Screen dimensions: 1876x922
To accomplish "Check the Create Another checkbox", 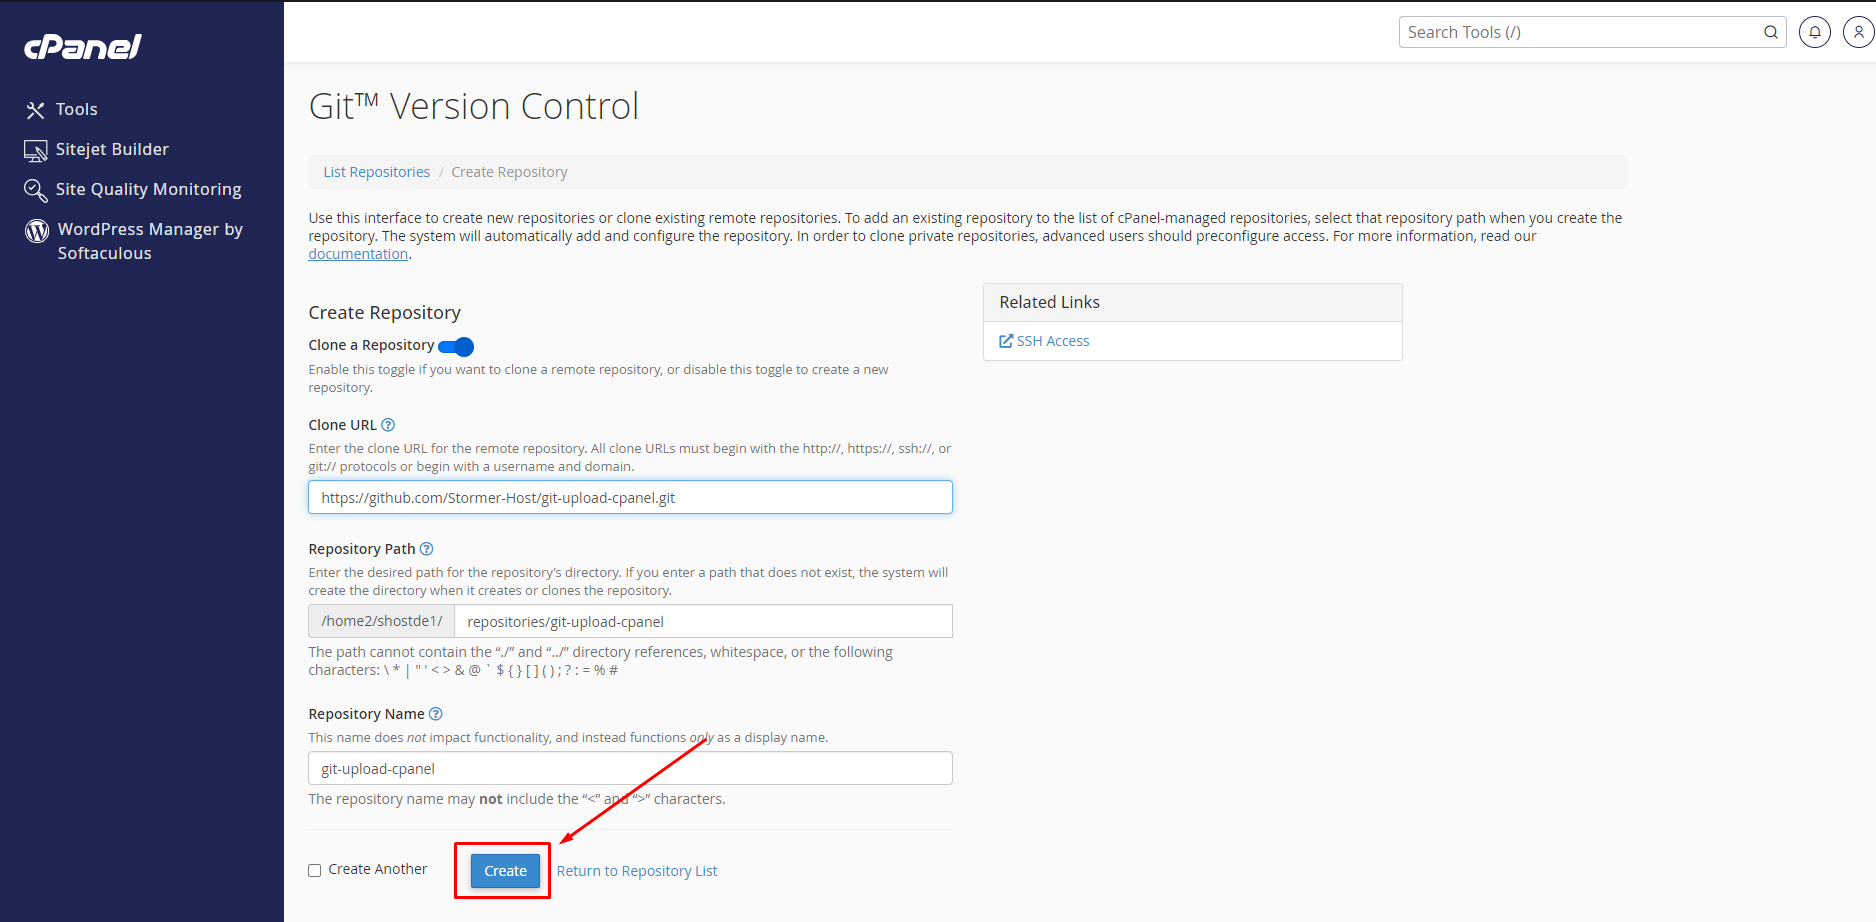I will [x=315, y=870].
